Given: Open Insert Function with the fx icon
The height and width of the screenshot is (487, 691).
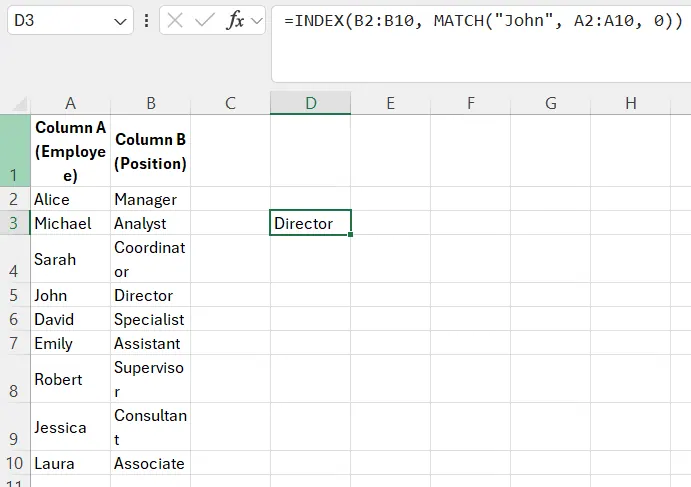Looking at the screenshot, I should pyautogui.click(x=235, y=21).
